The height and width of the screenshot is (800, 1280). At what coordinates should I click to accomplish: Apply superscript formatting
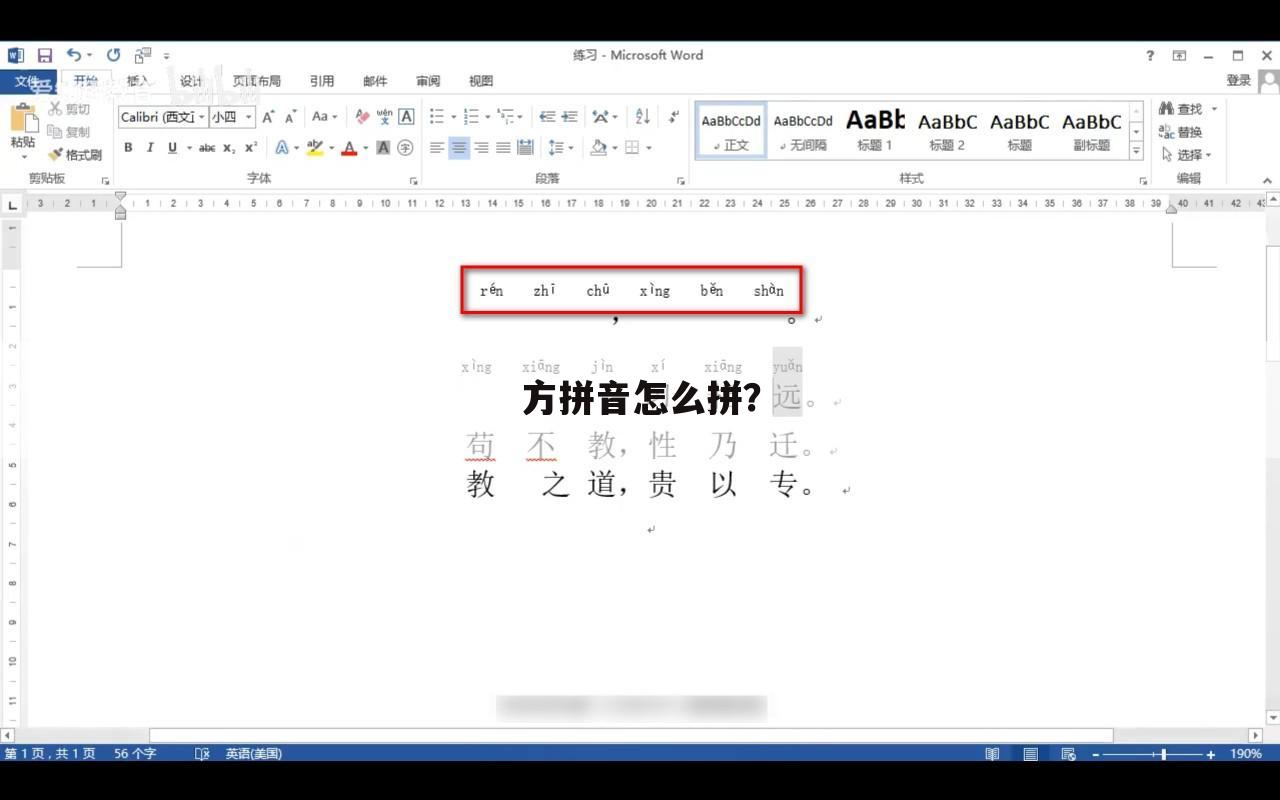(x=251, y=148)
